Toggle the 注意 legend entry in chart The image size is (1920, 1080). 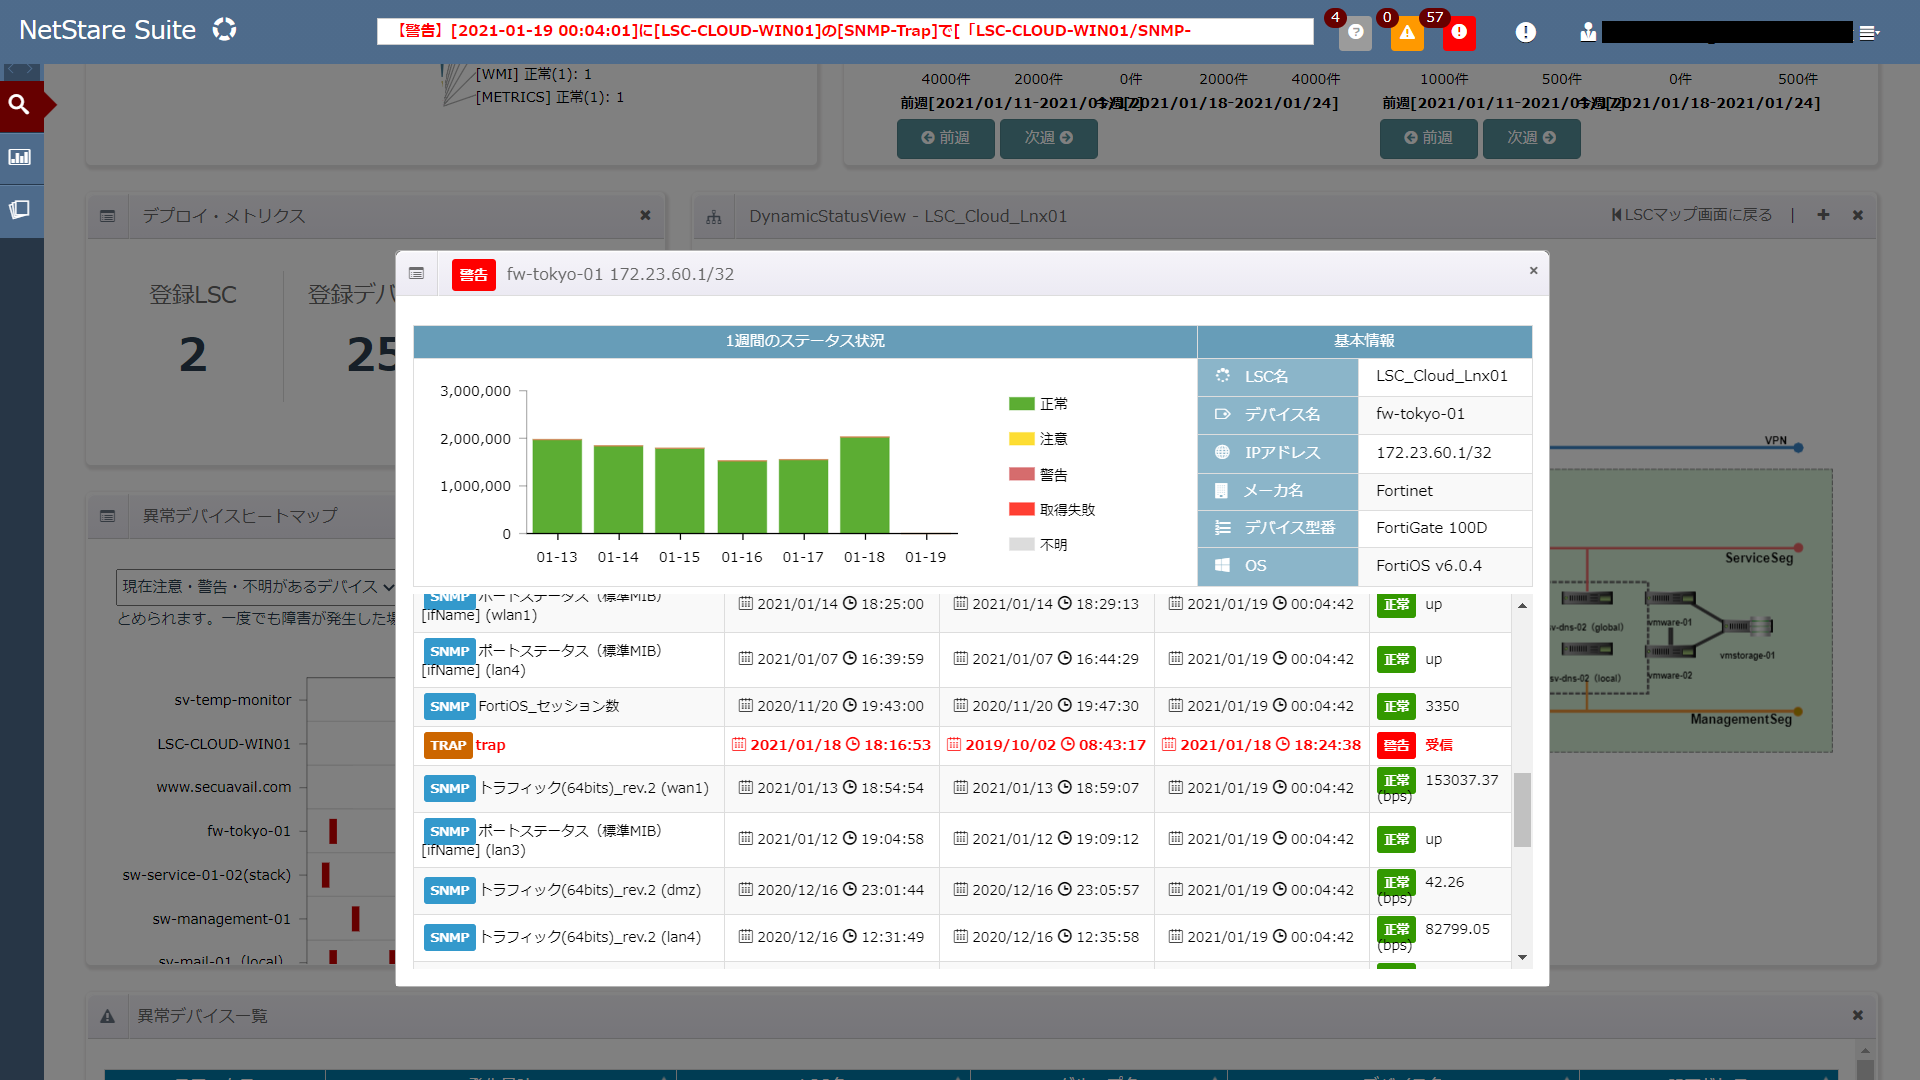[x=1038, y=439]
